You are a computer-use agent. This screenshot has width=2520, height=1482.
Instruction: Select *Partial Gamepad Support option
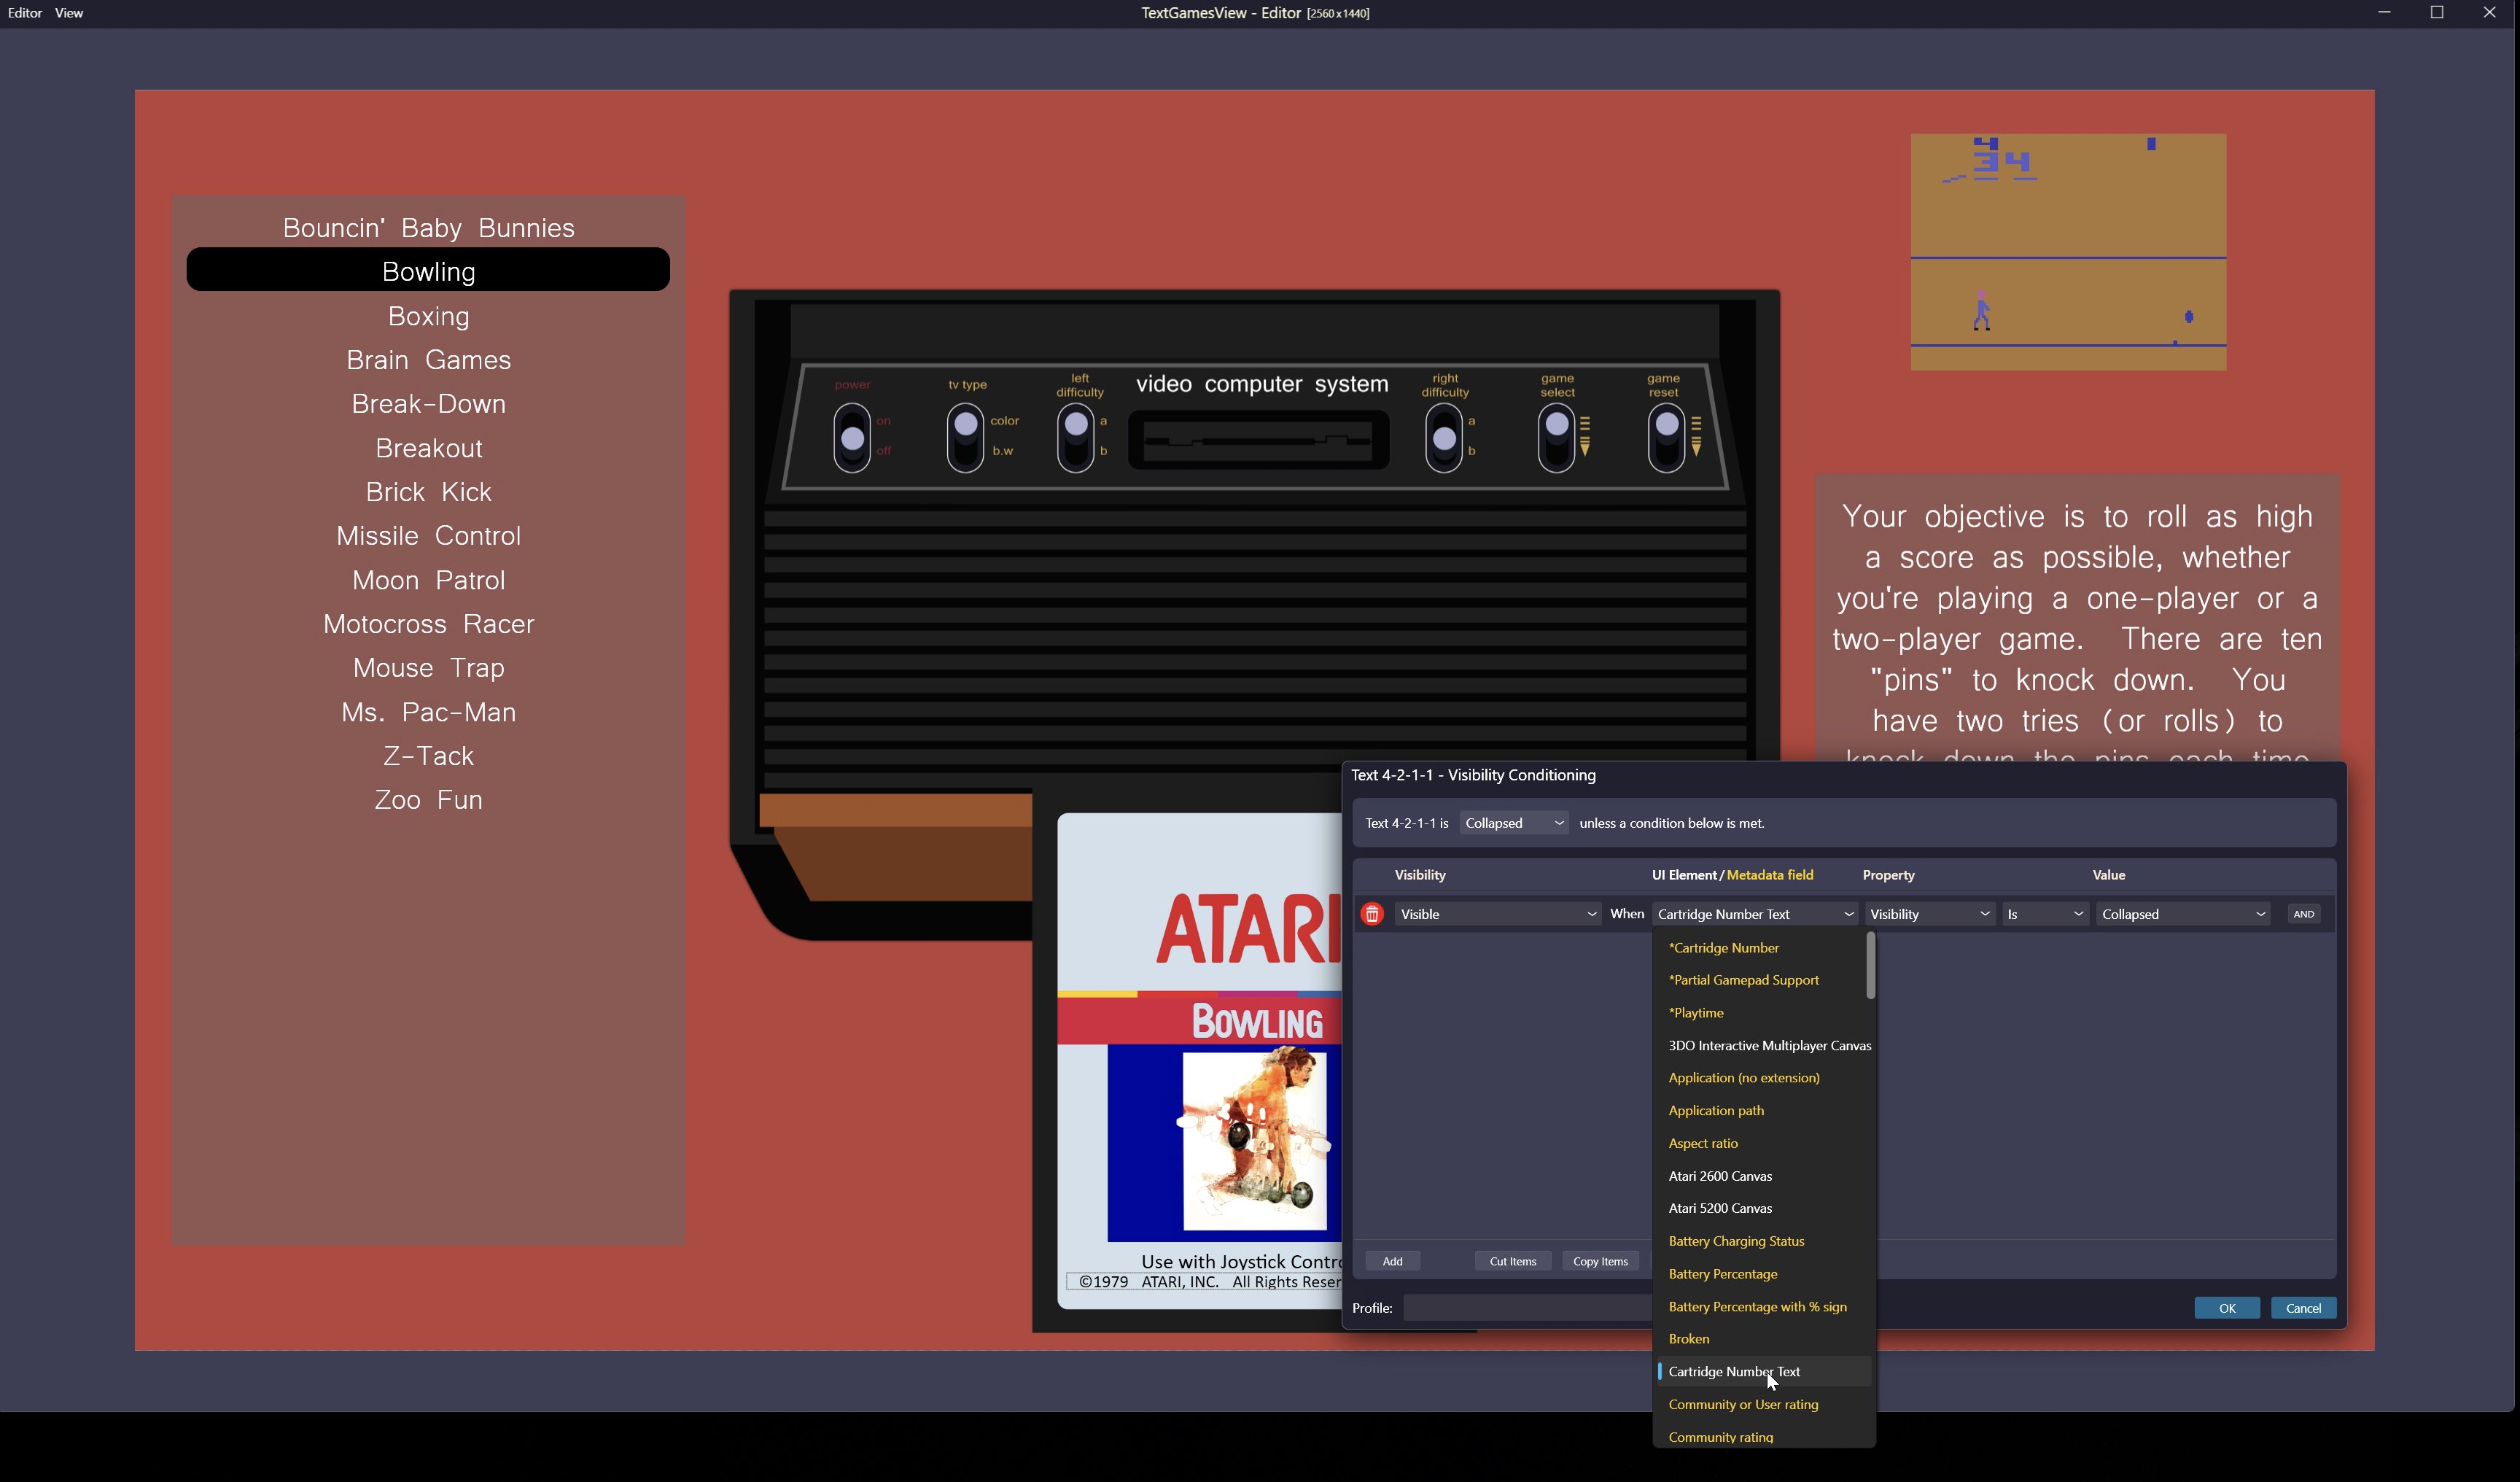(x=1762, y=980)
